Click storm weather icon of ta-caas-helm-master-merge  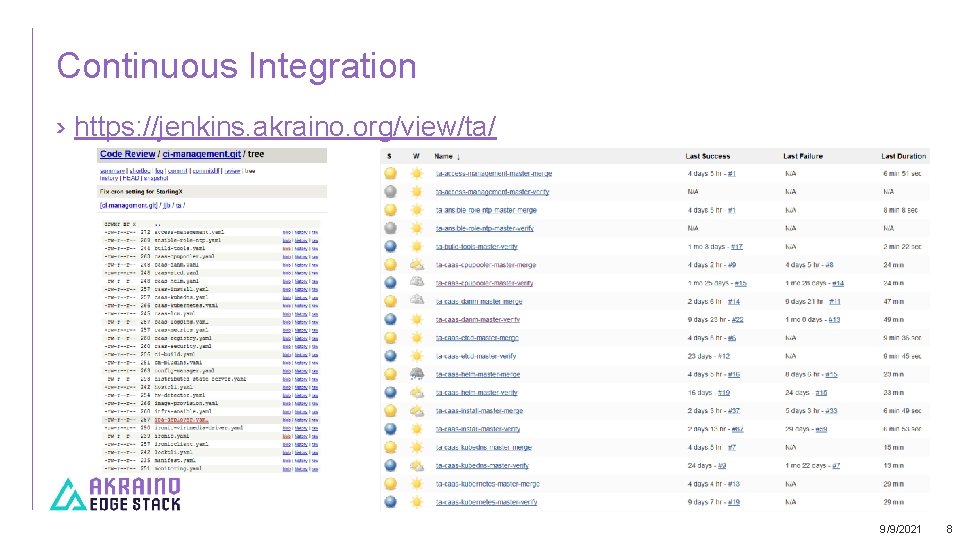coord(416,374)
